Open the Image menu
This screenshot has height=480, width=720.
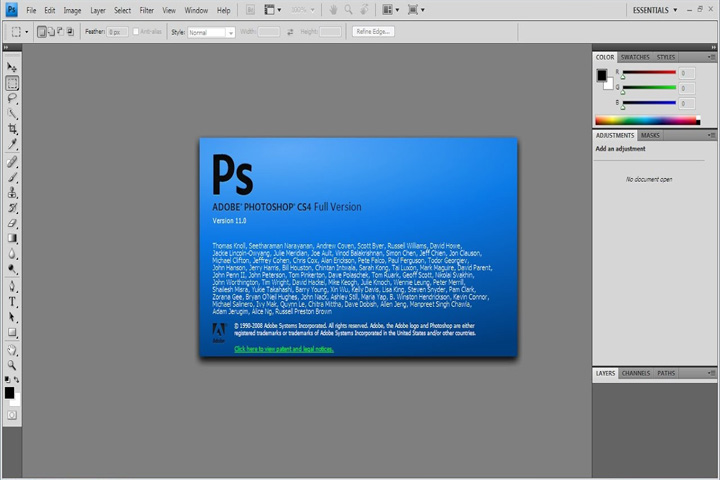click(x=72, y=10)
